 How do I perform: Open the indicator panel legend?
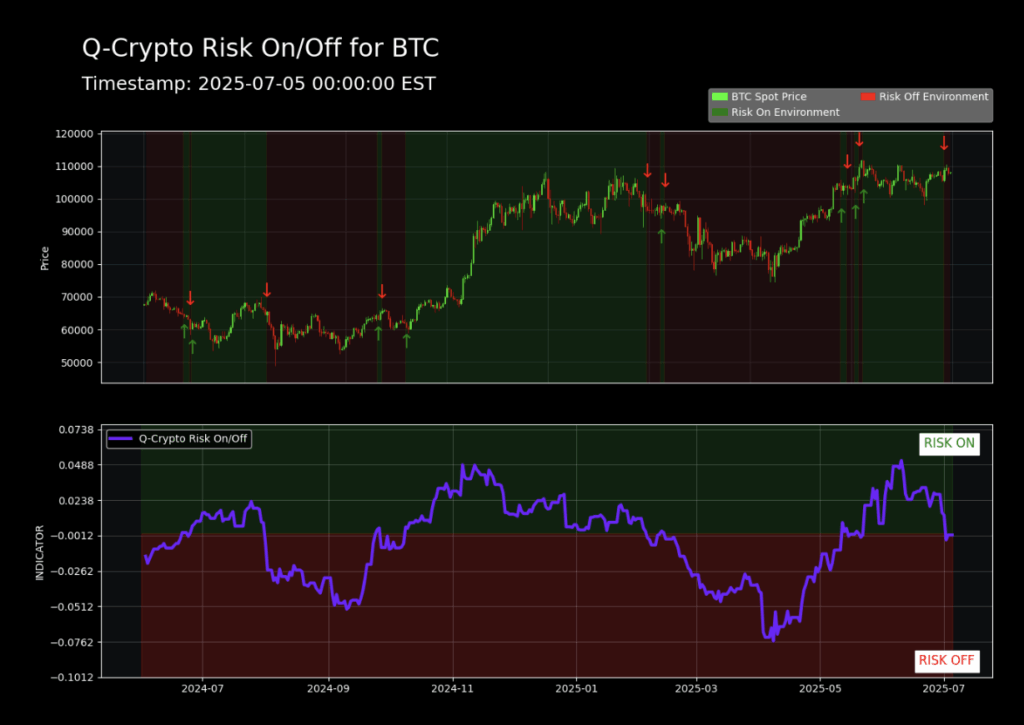[x=178, y=439]
